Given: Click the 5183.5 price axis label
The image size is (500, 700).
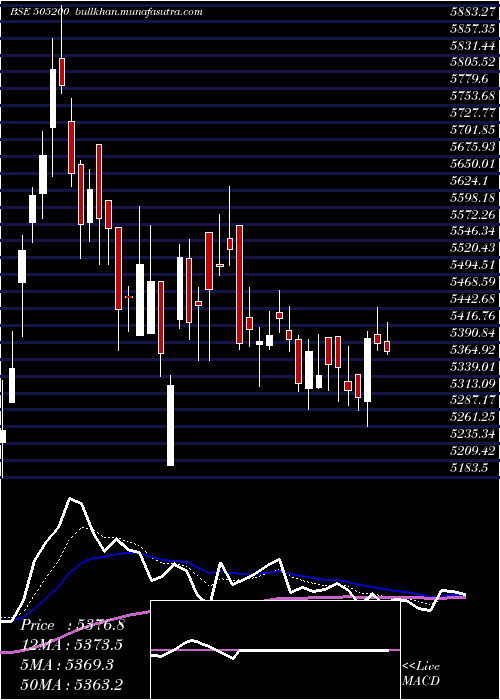Looking at the screenshot, I should pos(471,468).
